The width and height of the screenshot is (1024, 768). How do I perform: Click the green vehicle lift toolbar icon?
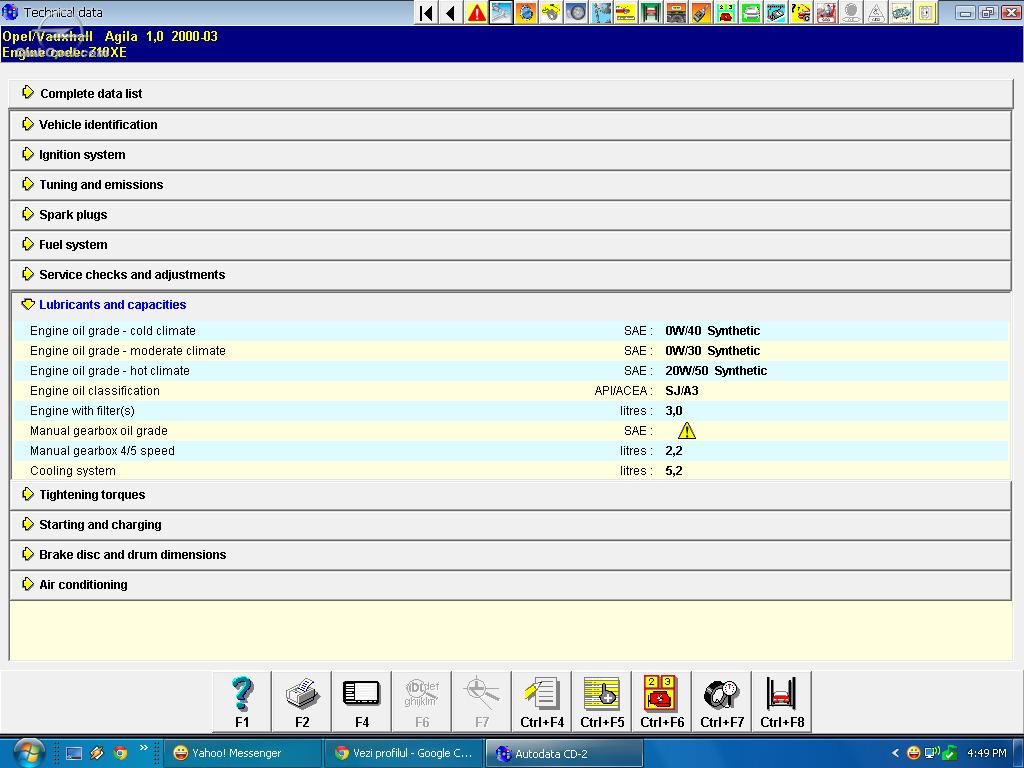[x=651, y=12]
